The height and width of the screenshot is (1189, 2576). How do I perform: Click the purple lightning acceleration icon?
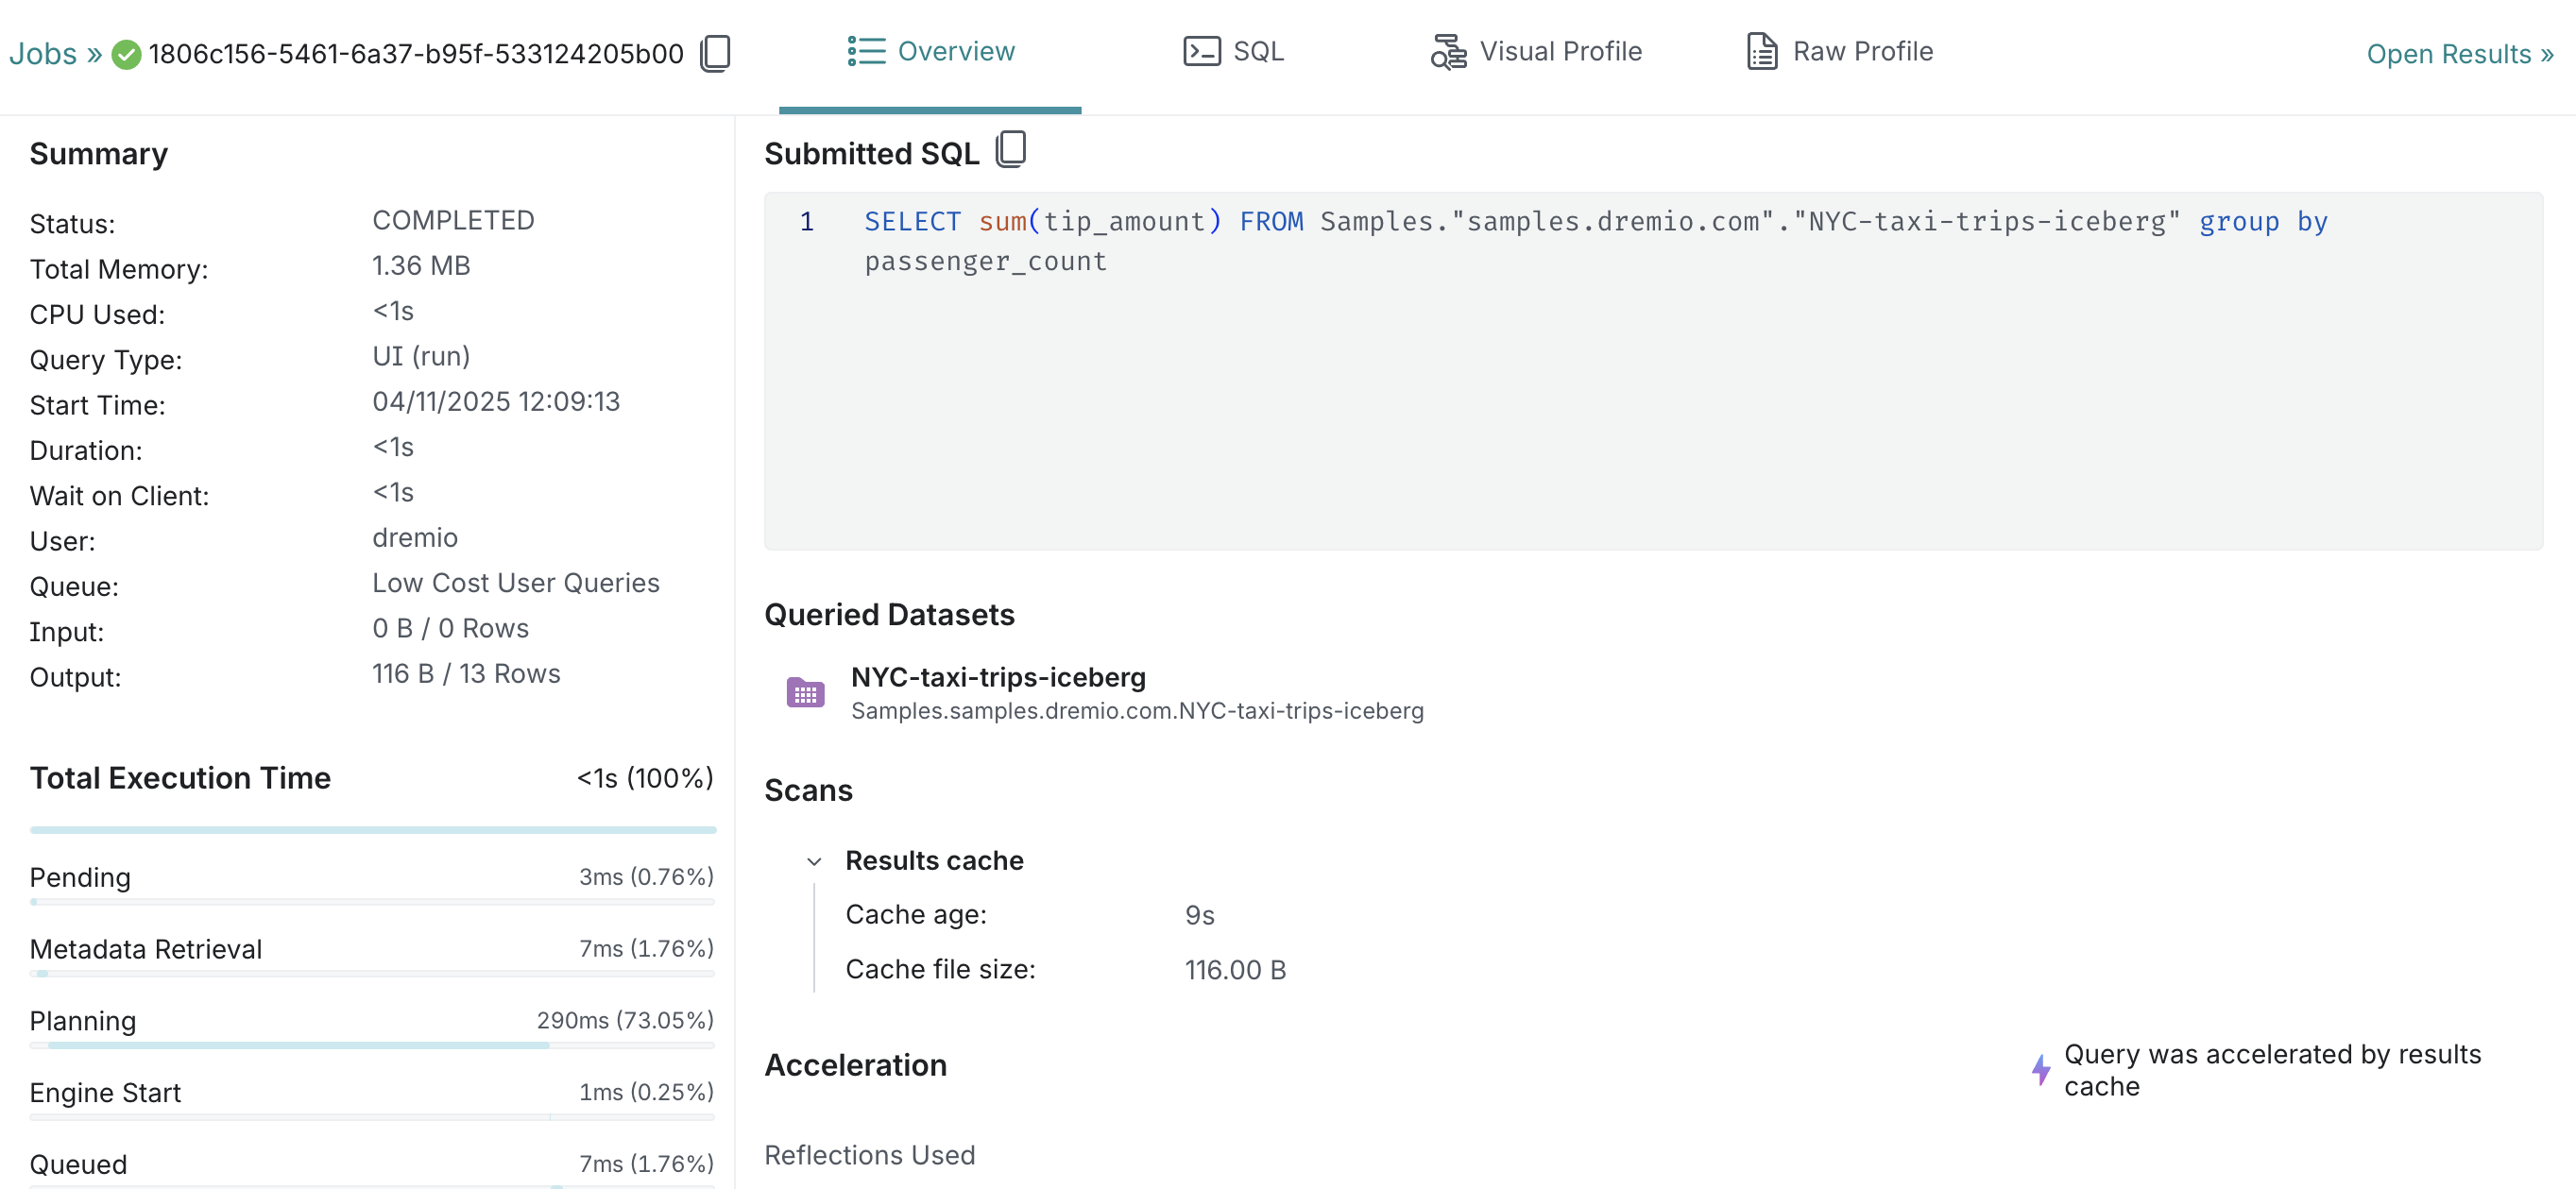pos(2041,1069)
